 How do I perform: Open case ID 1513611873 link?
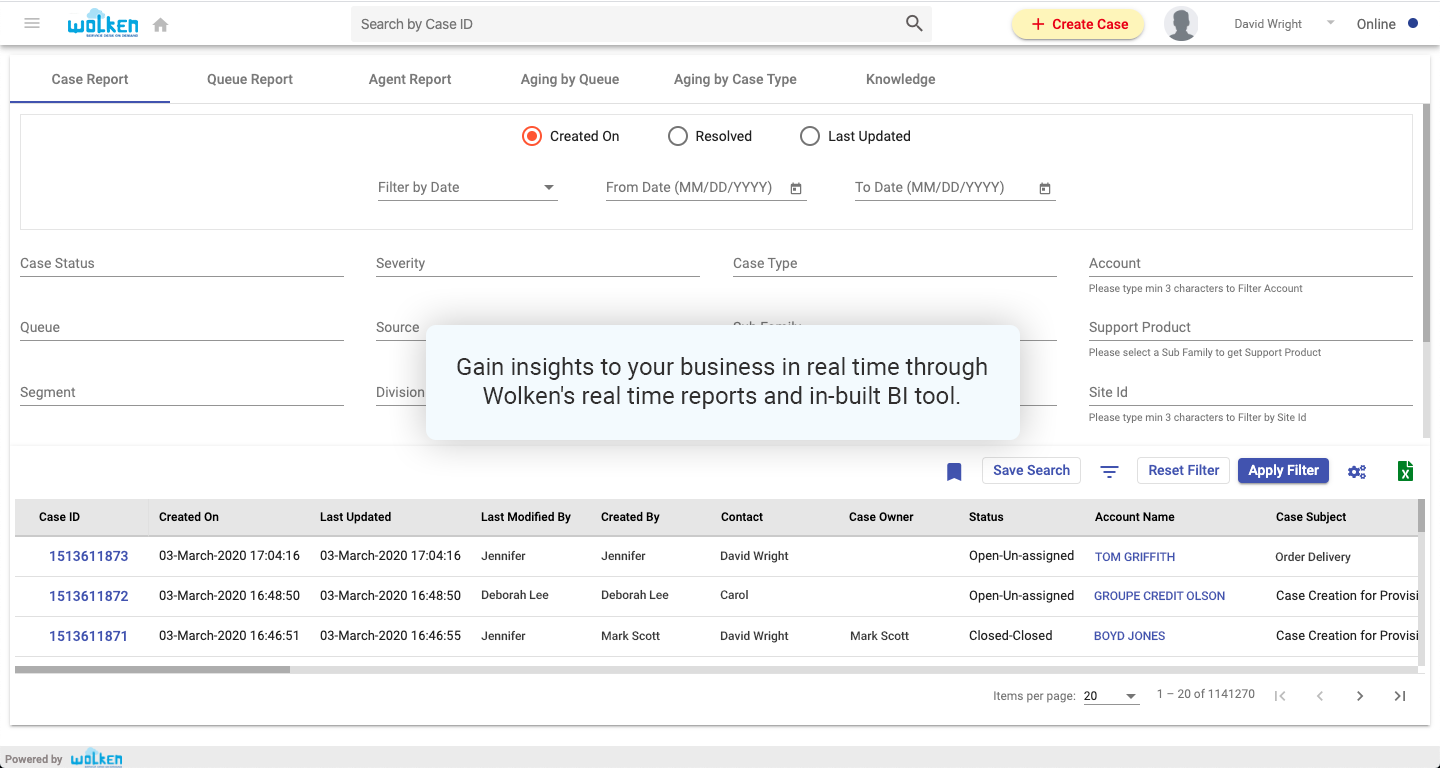89,556
